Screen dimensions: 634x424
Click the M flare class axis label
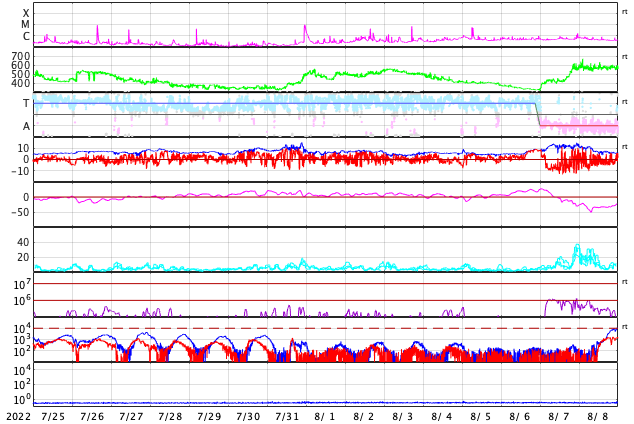pyautogui.click(x=26, y=25)
